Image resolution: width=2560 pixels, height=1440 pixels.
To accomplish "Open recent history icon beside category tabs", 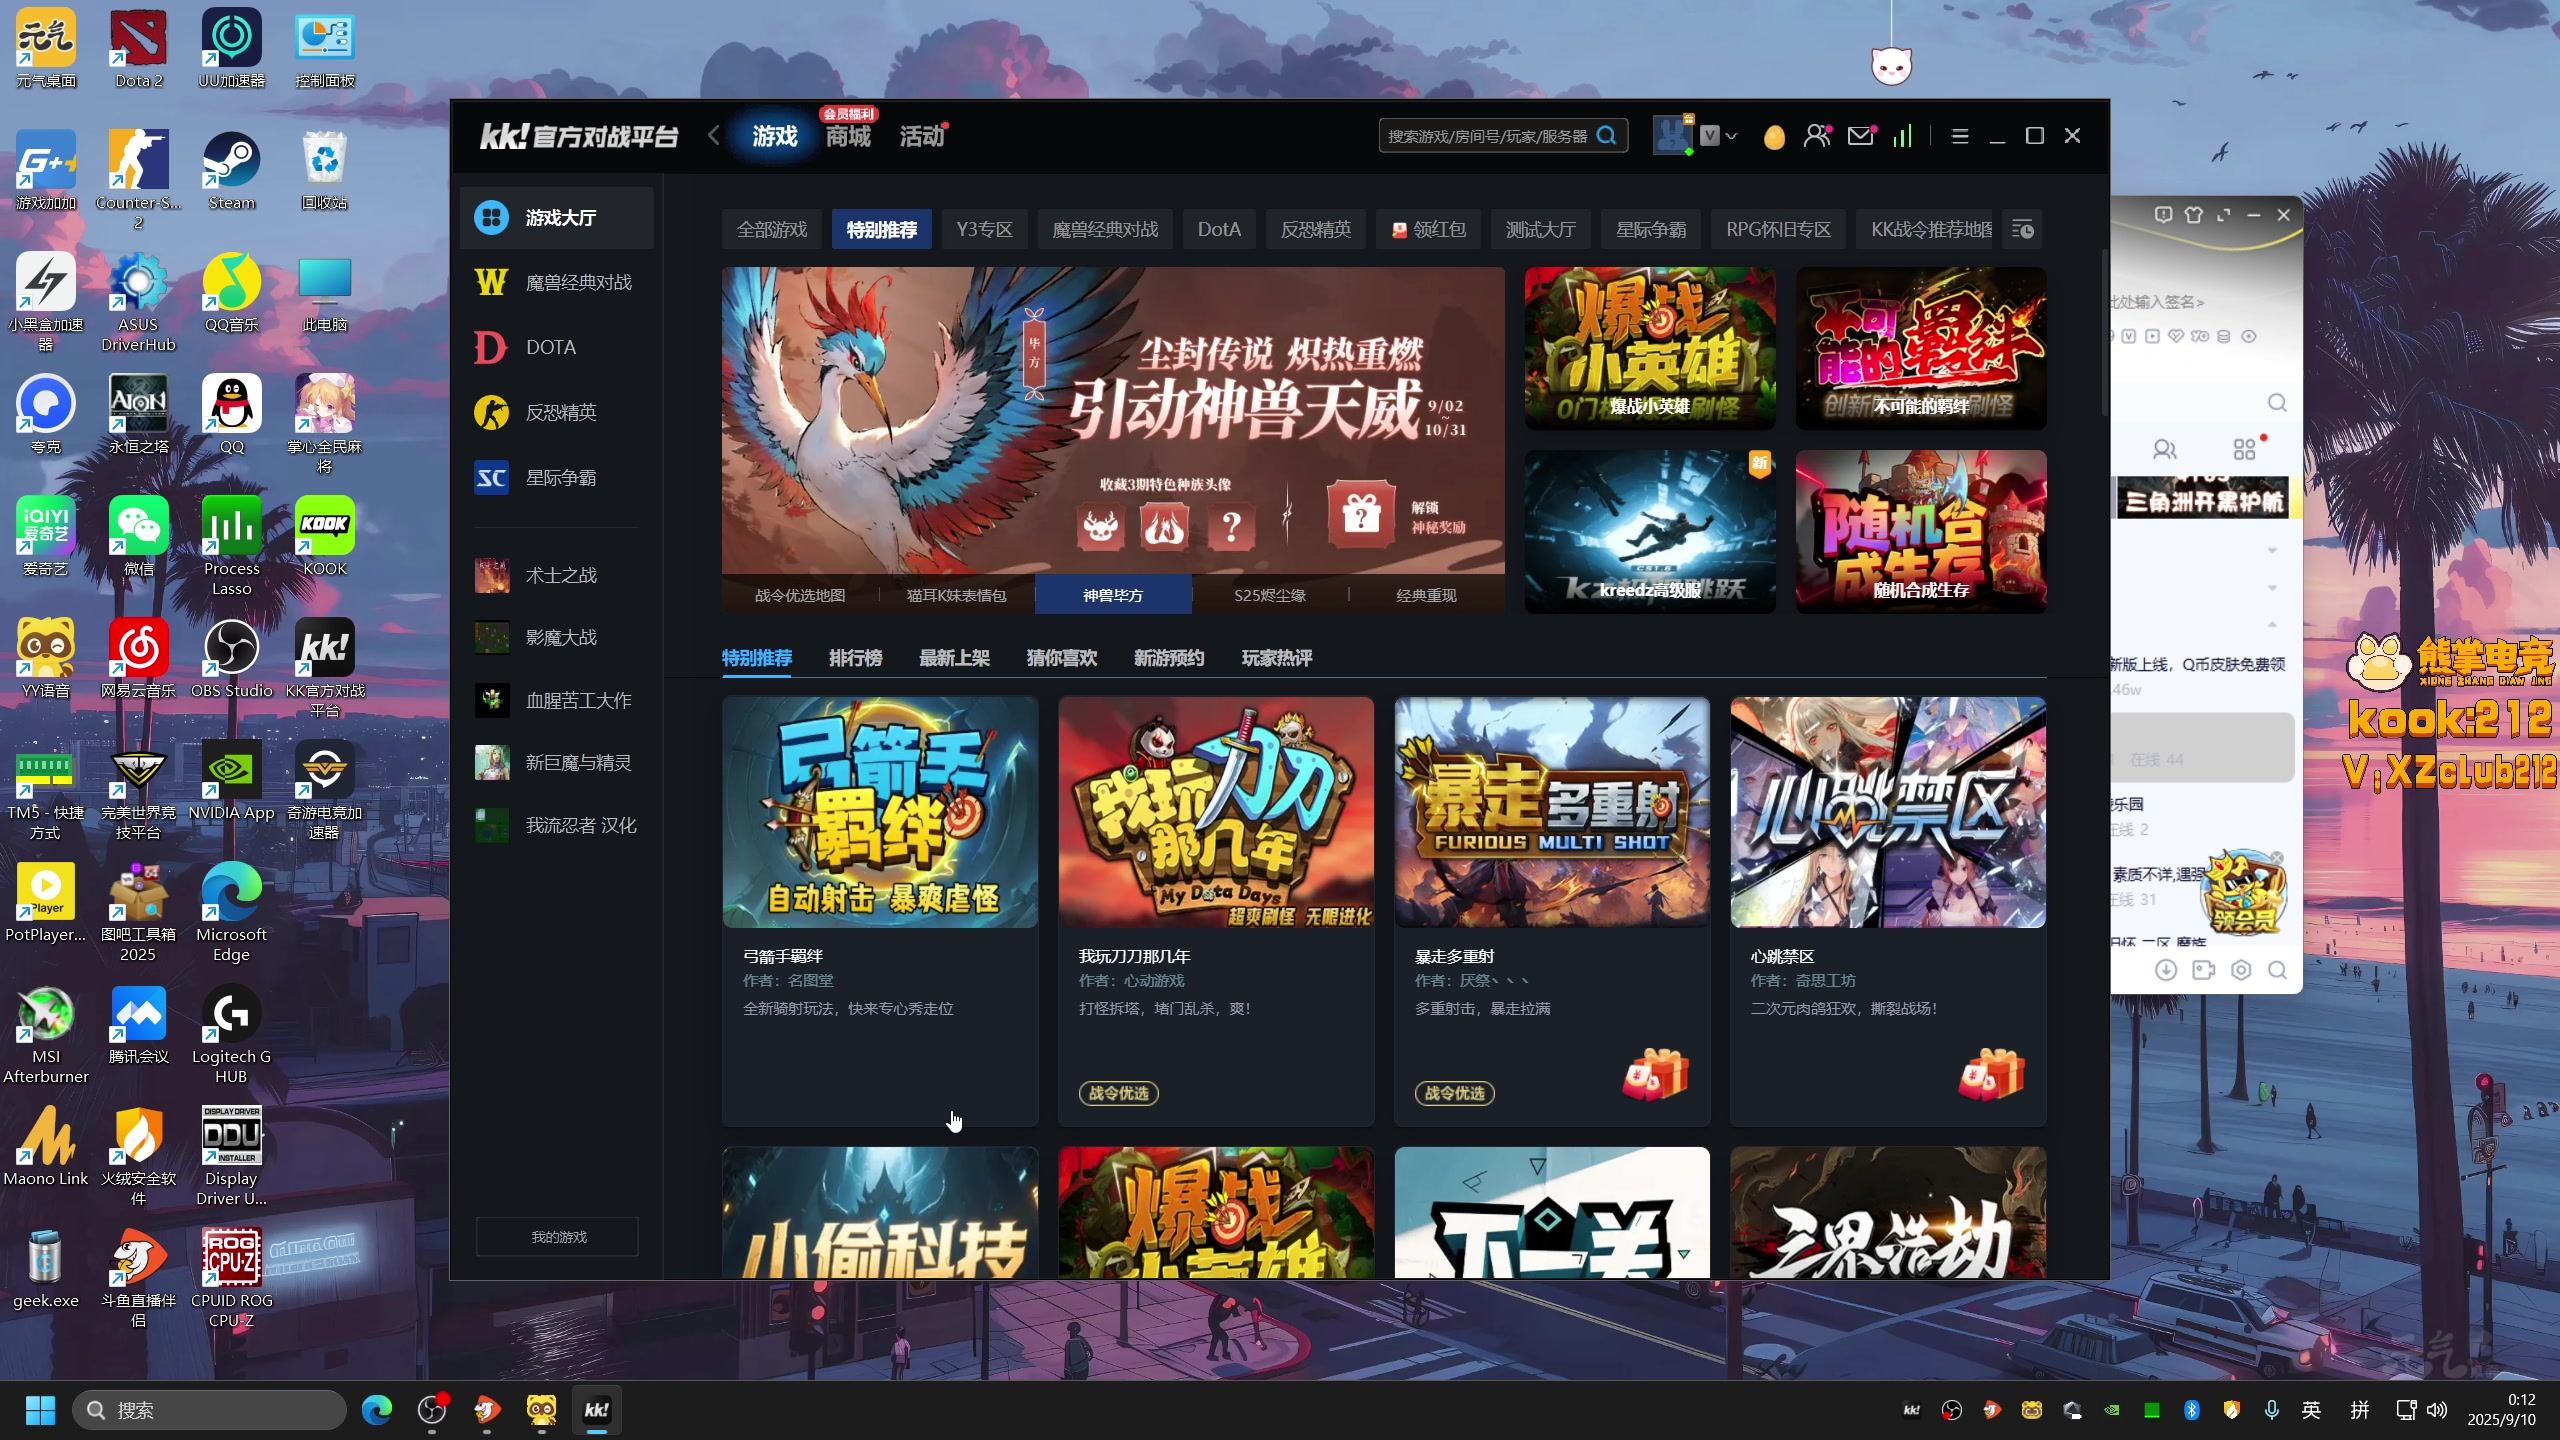I will (x=2022, y=229).
